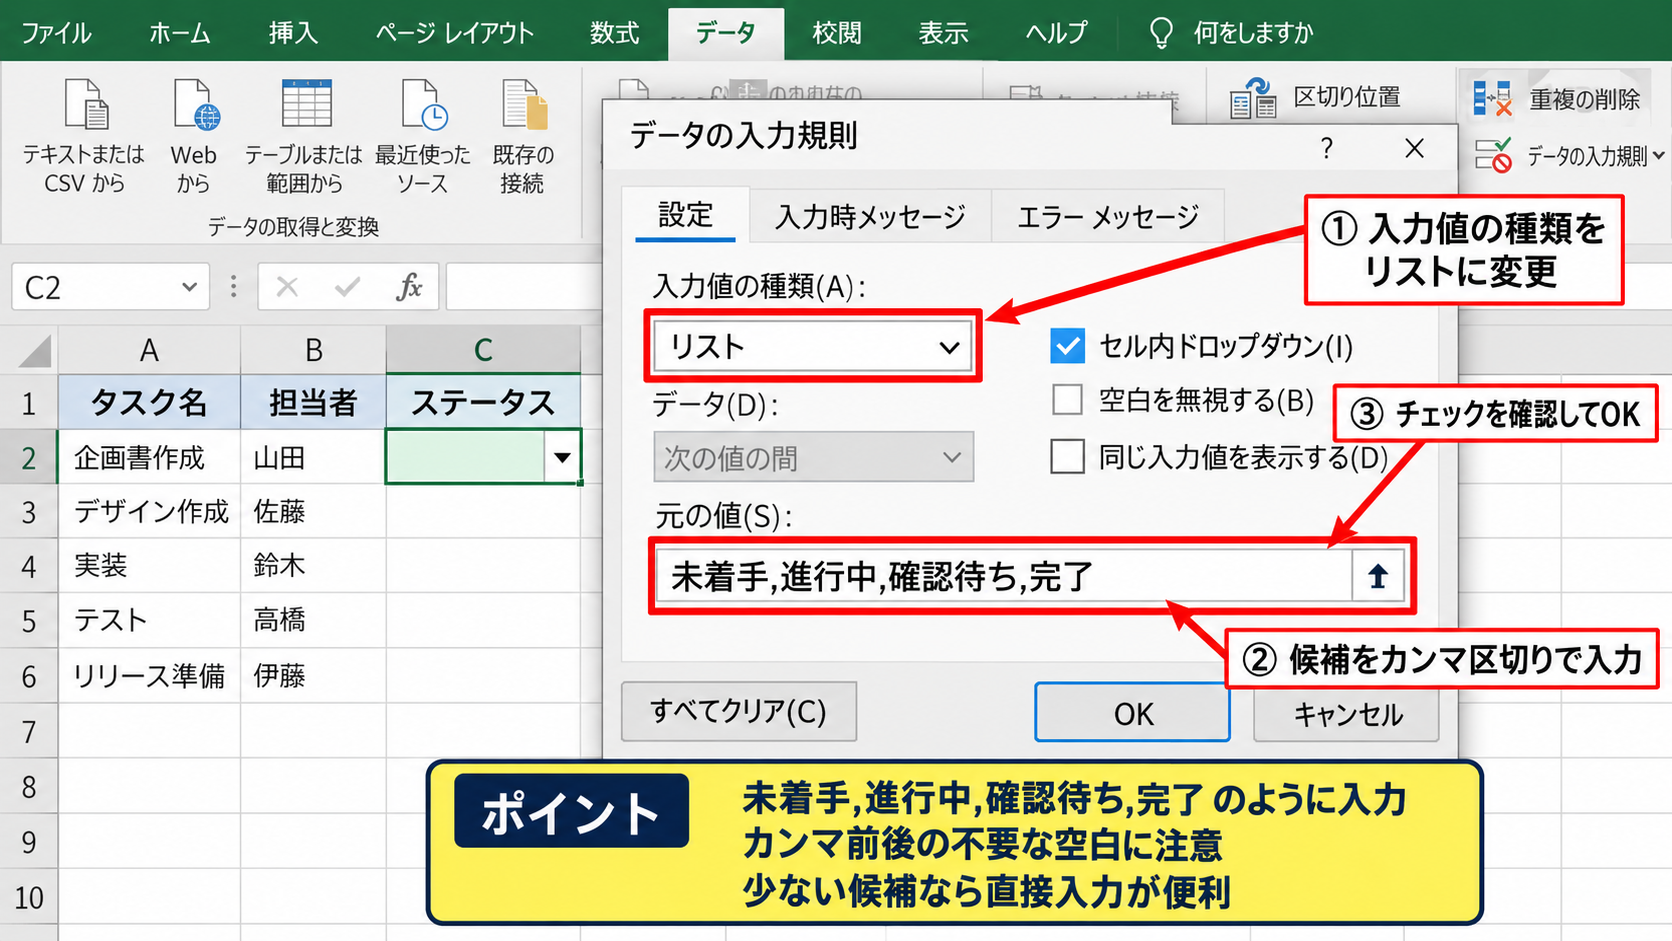Open the データ 次の値の間 dropdown
Viewport: 1672px width, 941px height.
[x=813, y=457]
